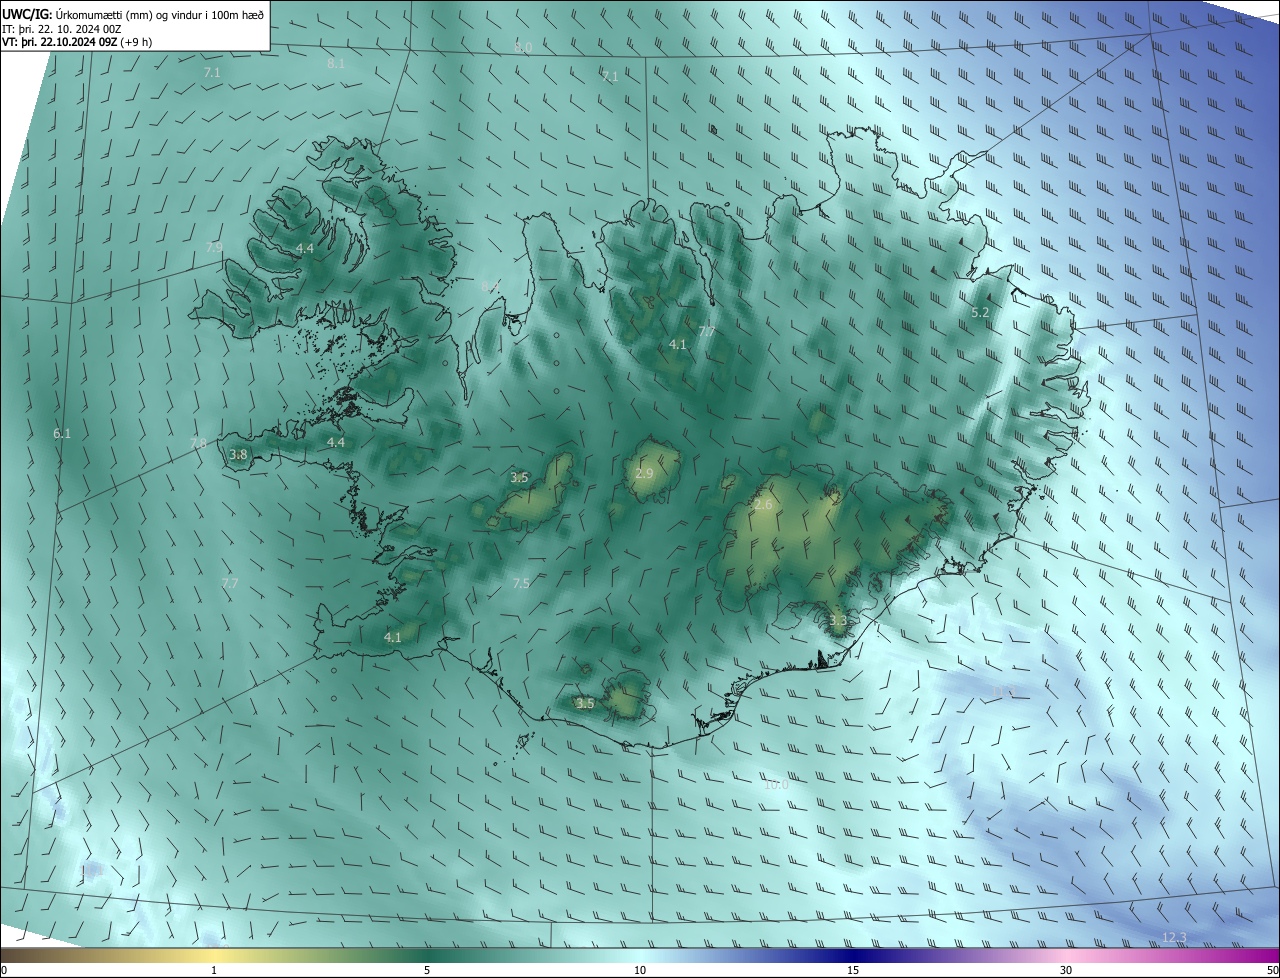1280x978 pixels.
Task: Click the 7.9 value label
Action: [214, 247]
